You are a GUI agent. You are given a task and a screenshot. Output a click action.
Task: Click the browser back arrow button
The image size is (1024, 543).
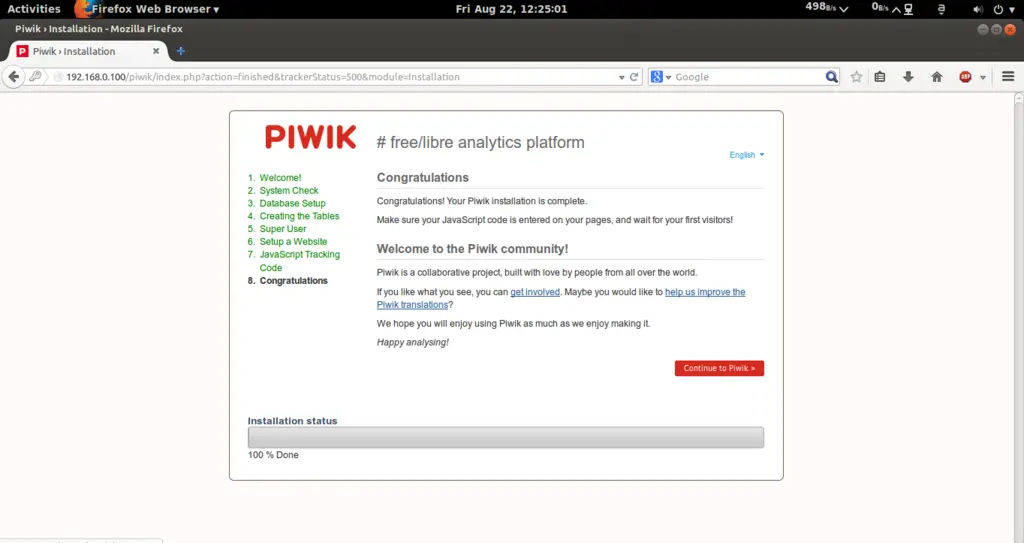pos(14,76)
